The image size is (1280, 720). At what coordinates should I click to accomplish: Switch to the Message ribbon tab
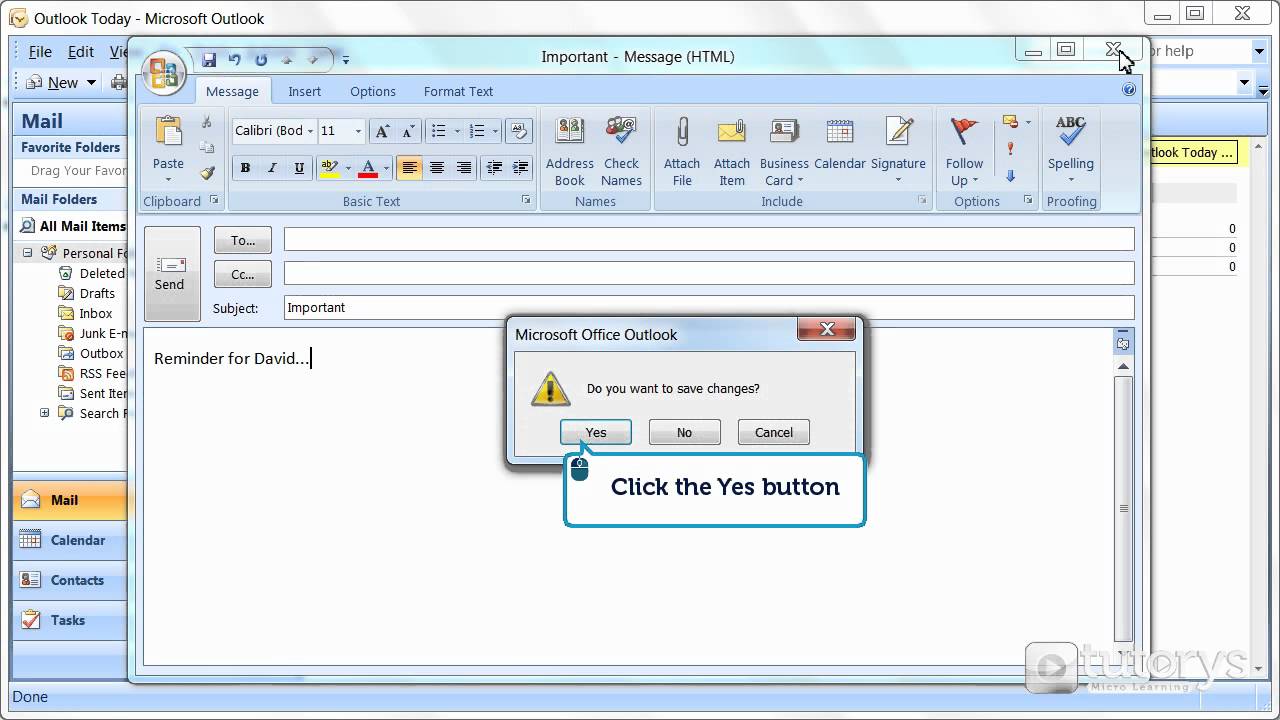click(232, 91)
